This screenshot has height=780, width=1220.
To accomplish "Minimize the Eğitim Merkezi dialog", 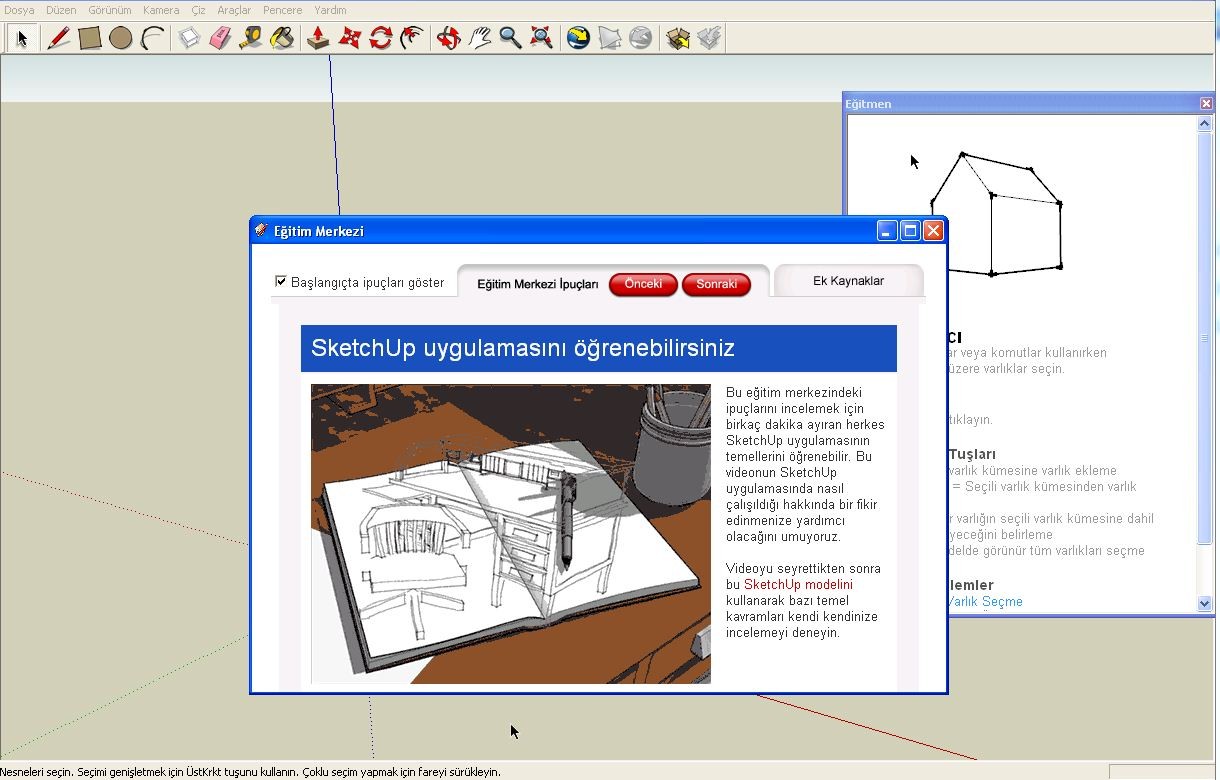I will point(887,231).
